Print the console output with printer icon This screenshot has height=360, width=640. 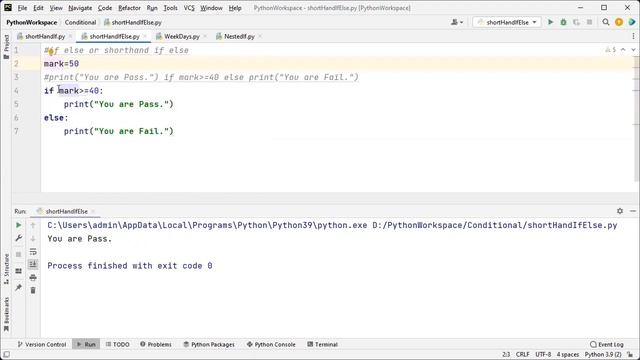(x=33, y=278)
